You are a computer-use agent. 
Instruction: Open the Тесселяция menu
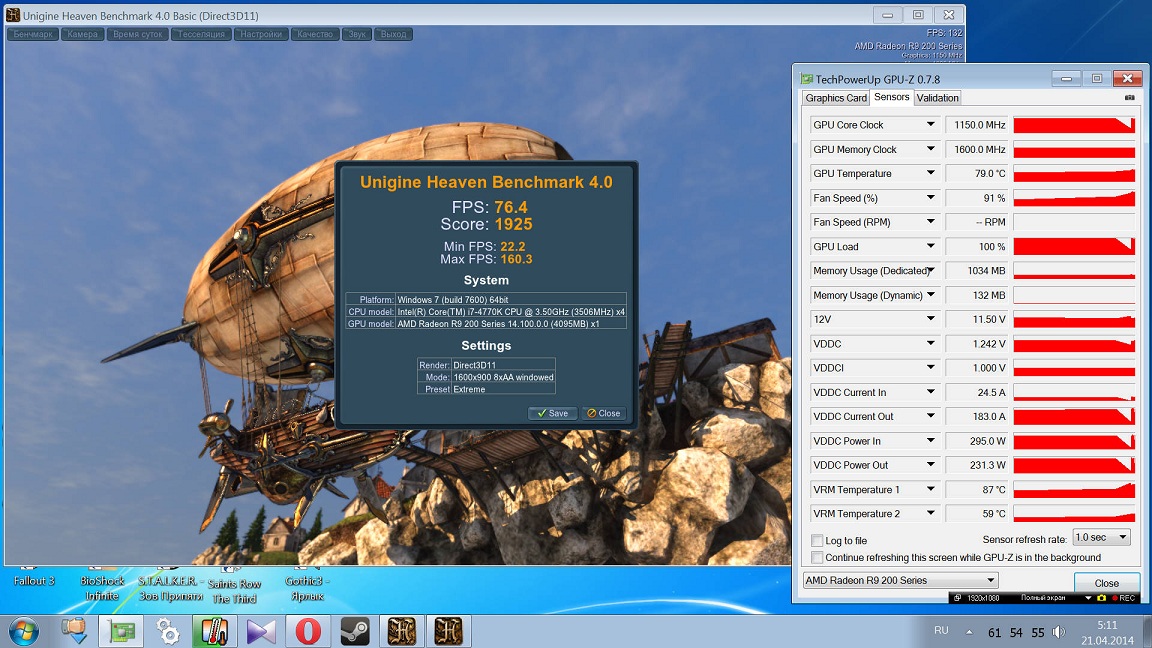(201, 34)
